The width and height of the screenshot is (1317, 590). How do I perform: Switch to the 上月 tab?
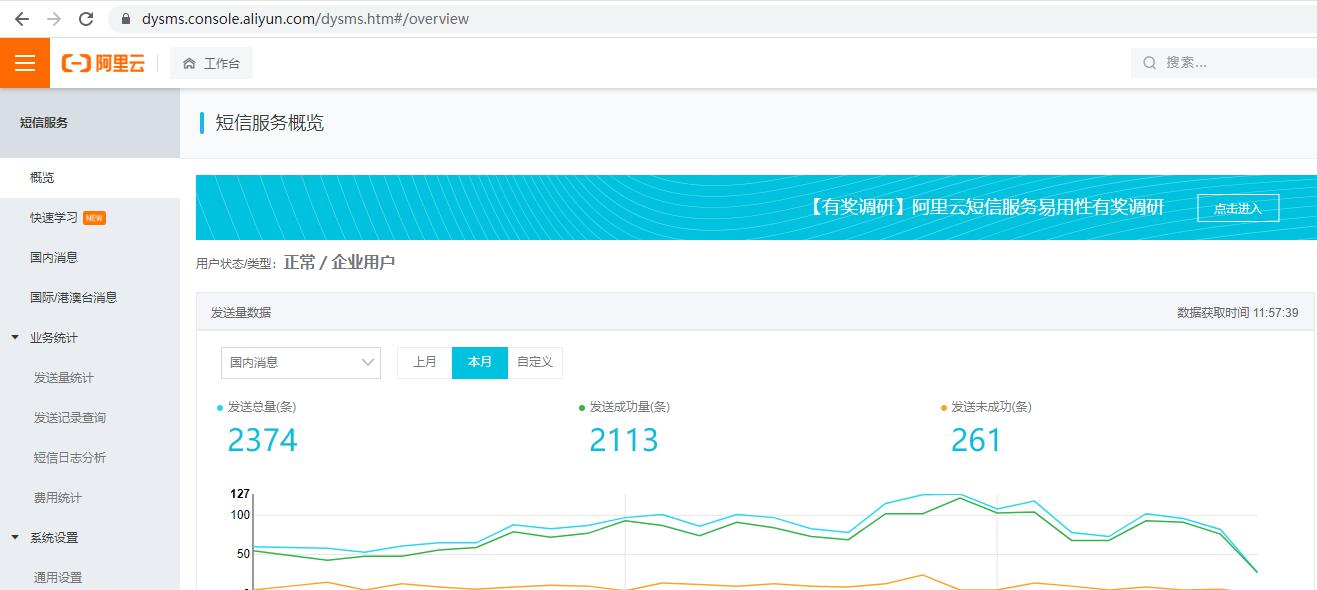425,362
